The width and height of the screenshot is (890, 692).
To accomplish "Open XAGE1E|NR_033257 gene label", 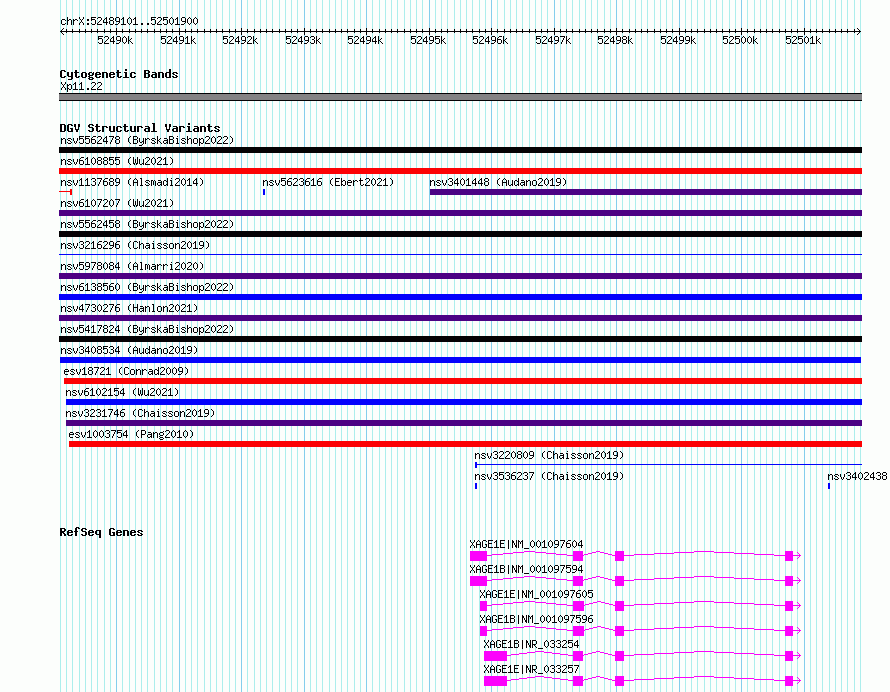I will tap(531, 669).
